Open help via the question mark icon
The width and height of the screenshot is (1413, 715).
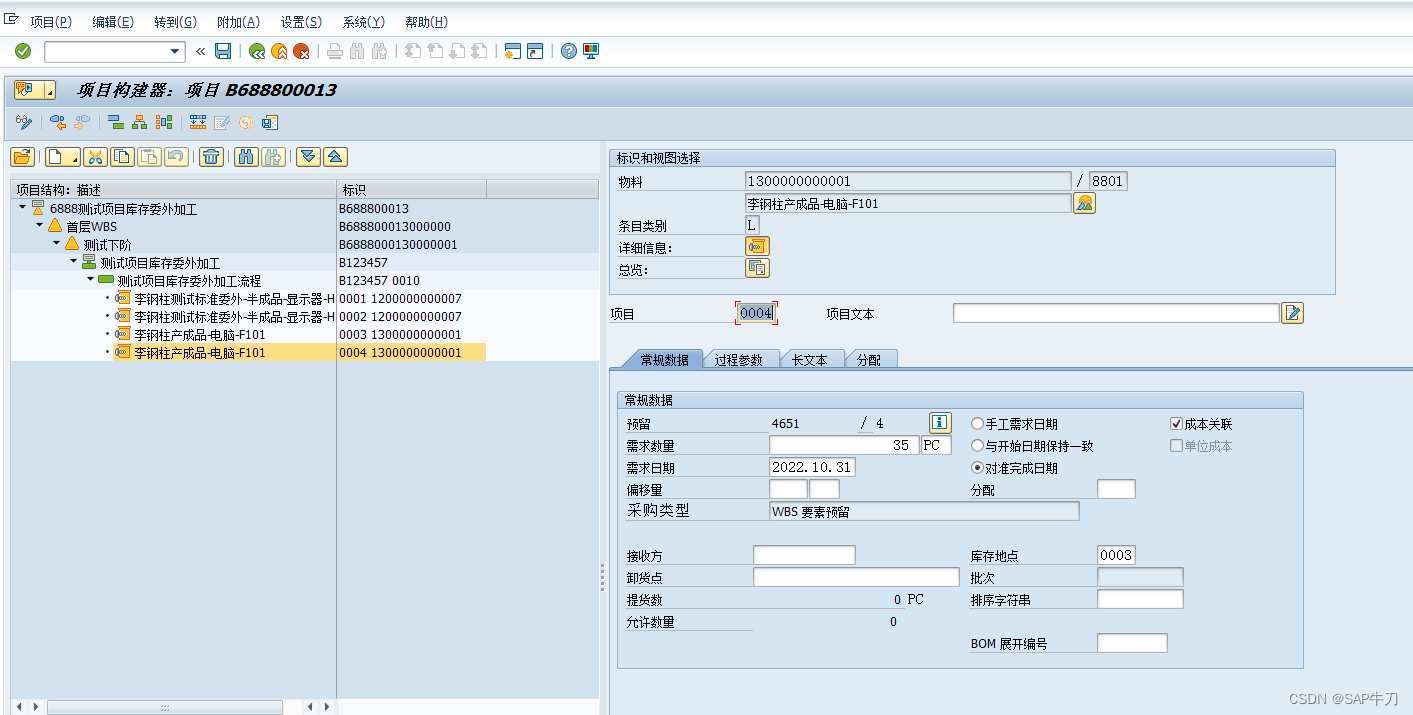pos(569,51)
